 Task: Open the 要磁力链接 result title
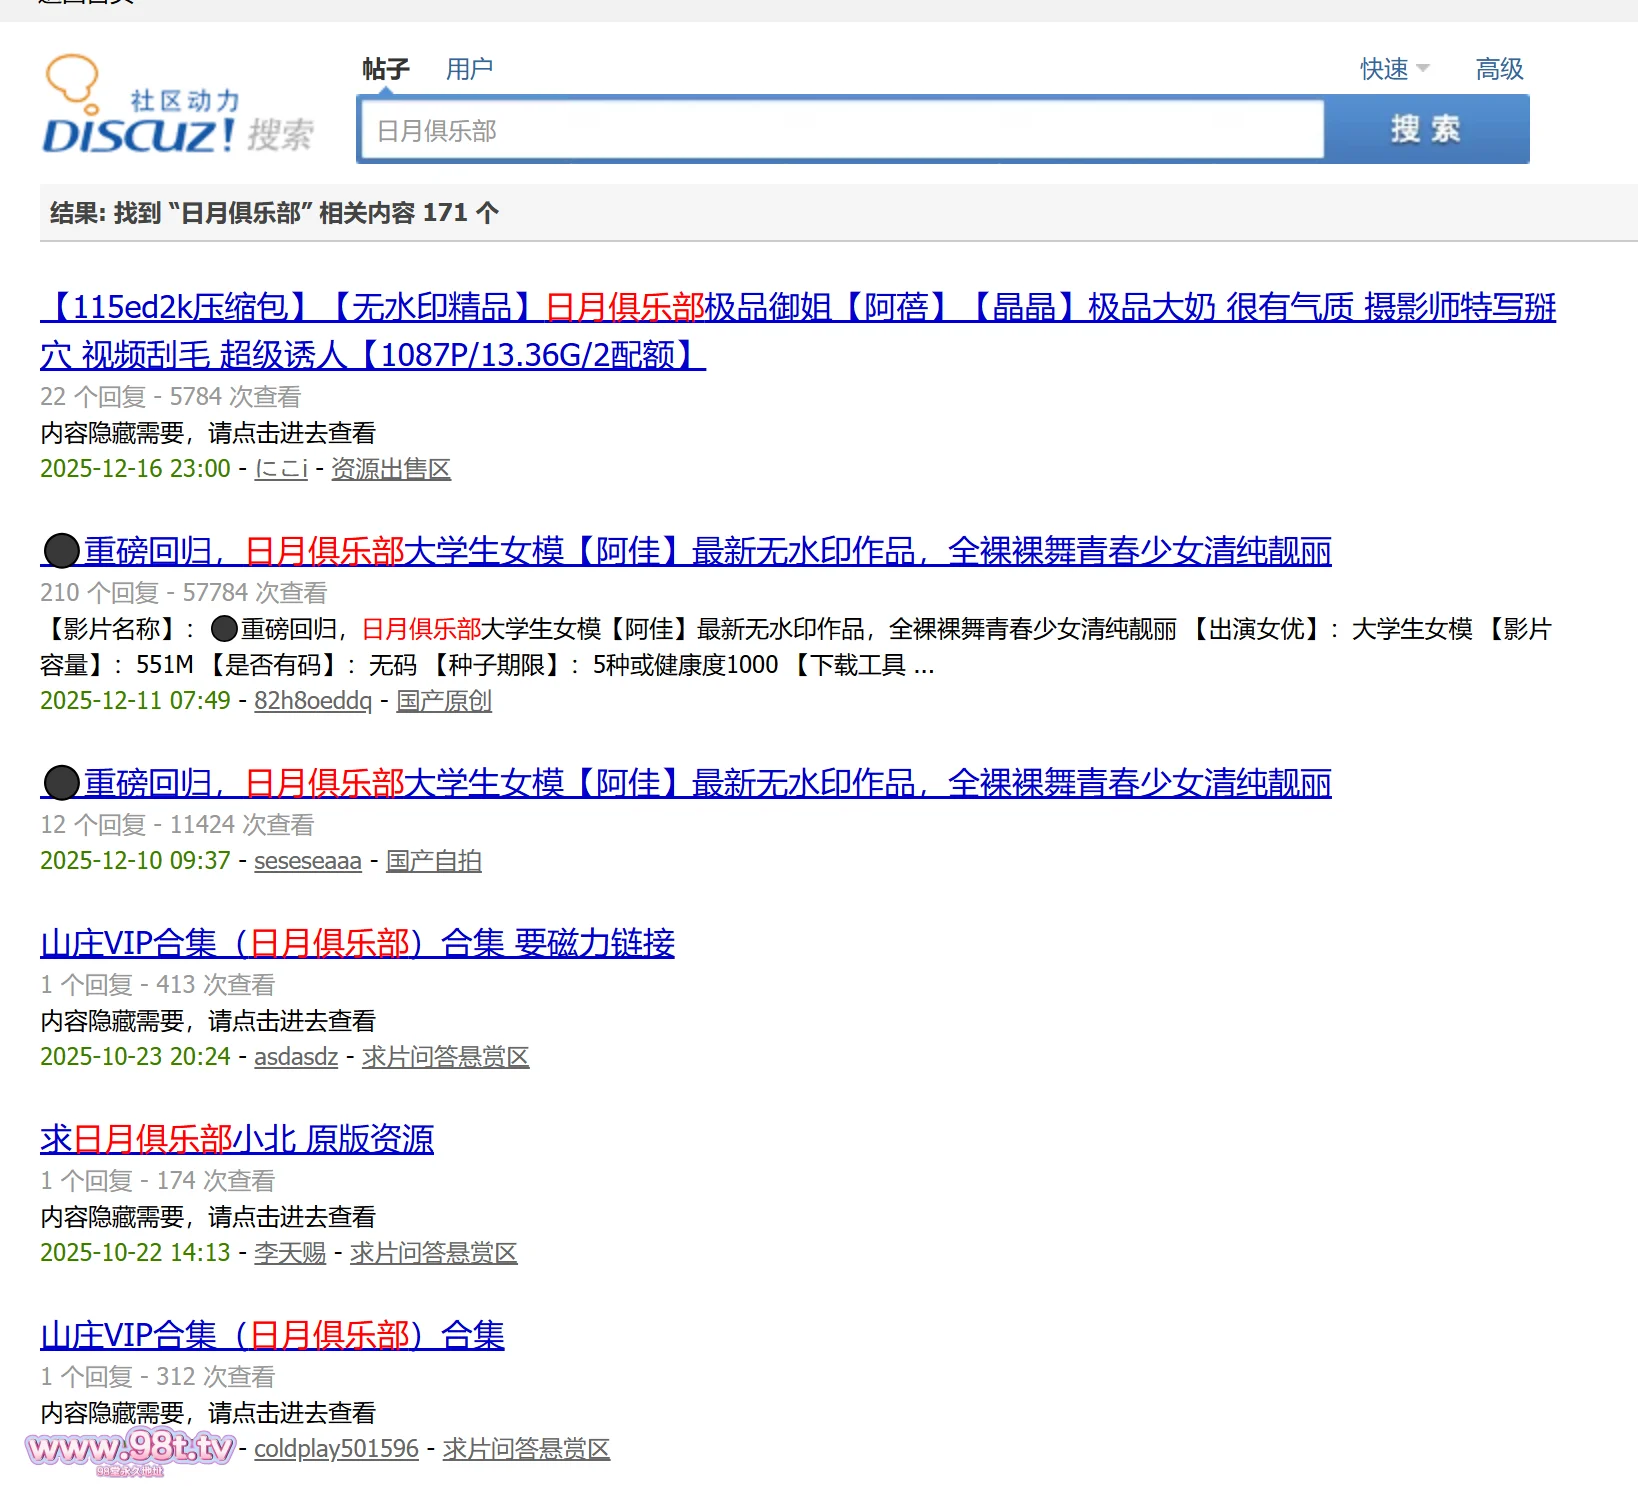click(357, 943)
